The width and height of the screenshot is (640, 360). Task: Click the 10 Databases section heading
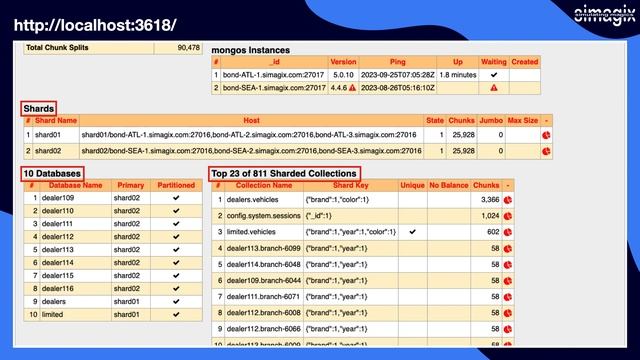pyautogui.click(x=52, y=173)
